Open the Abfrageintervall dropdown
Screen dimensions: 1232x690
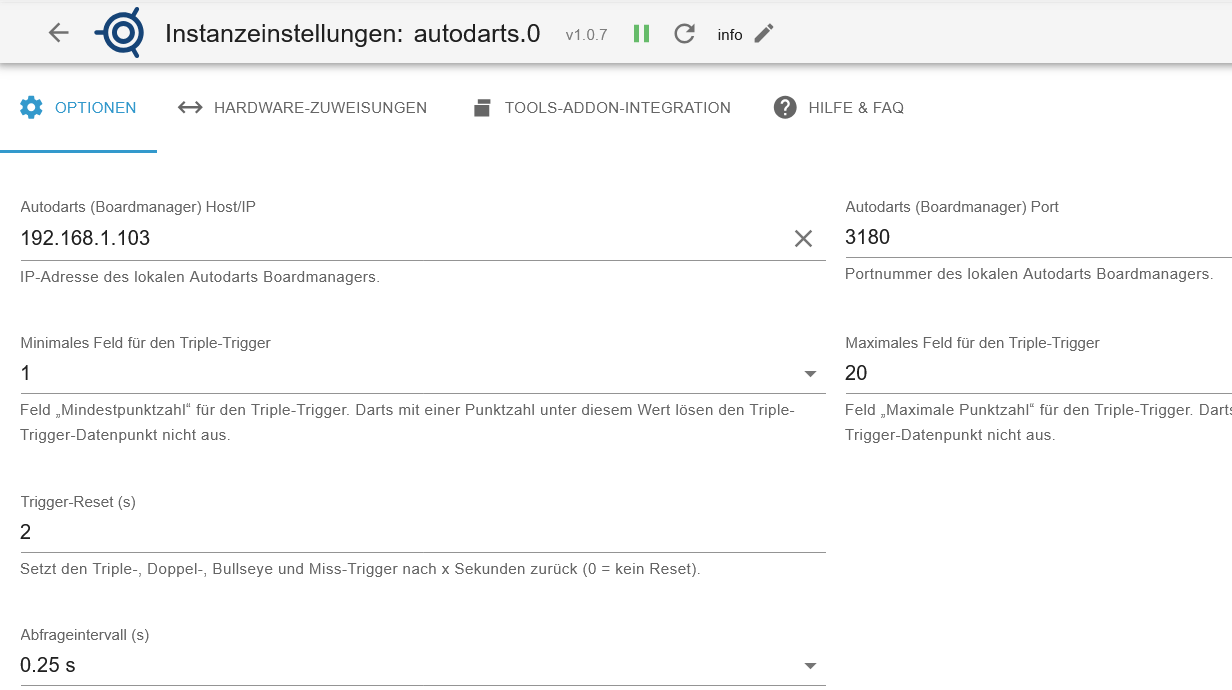[812, 665]
